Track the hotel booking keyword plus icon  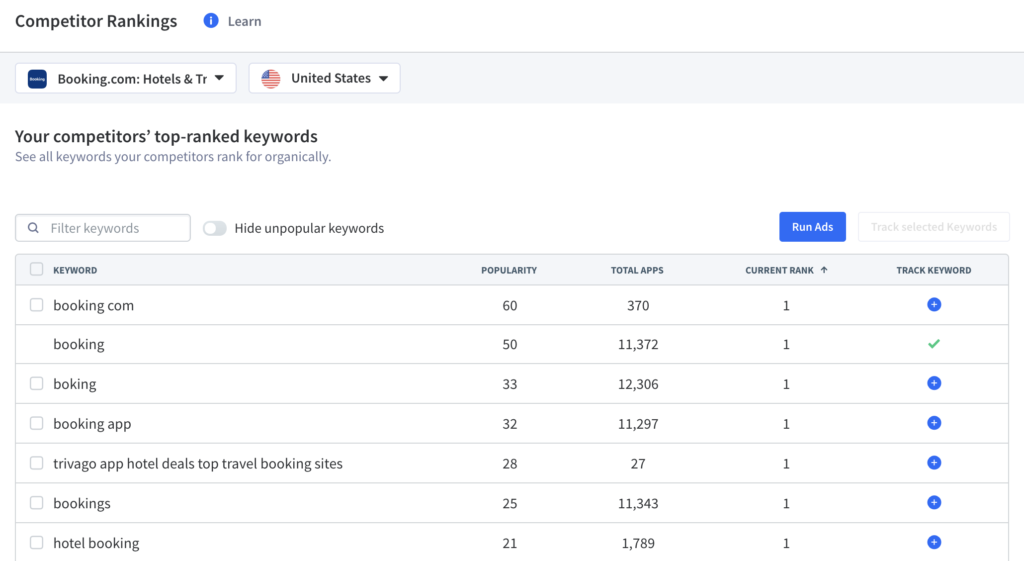934,542
